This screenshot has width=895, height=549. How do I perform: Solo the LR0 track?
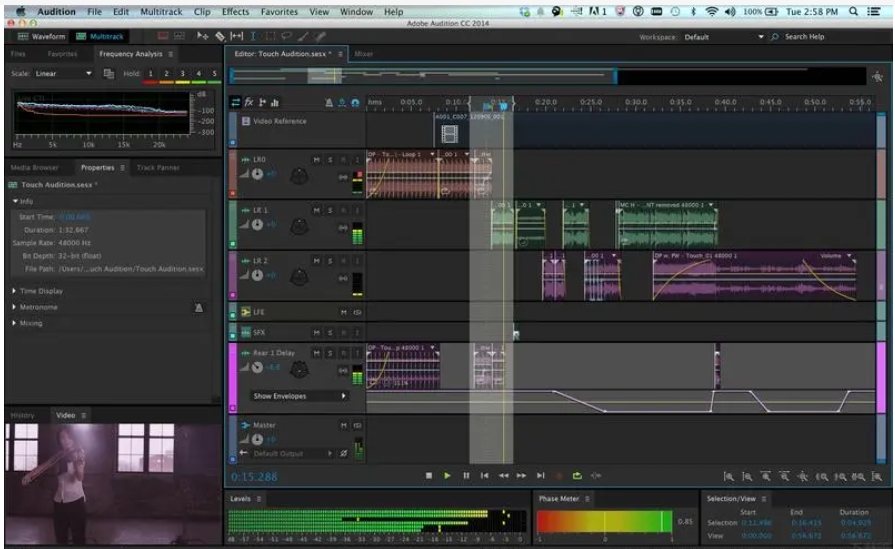pyautogui.click(x=330, y=160)
